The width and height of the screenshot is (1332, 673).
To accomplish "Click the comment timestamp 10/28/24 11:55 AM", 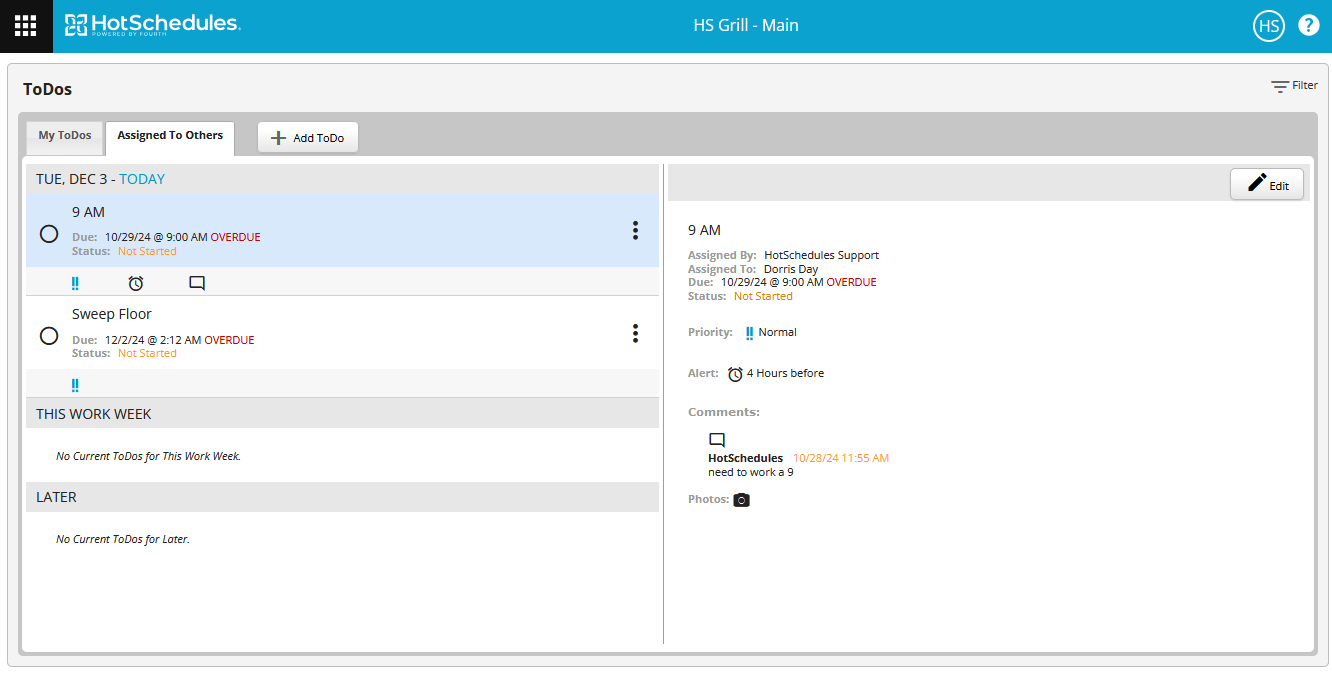I will pyautogui.click(x=841, y=458).
